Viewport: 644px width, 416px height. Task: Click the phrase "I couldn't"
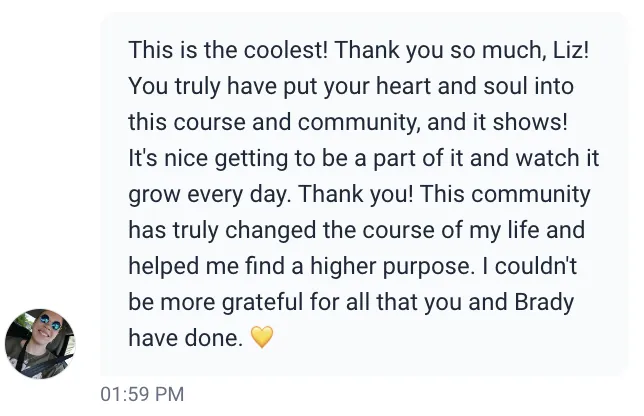(530, 266)
